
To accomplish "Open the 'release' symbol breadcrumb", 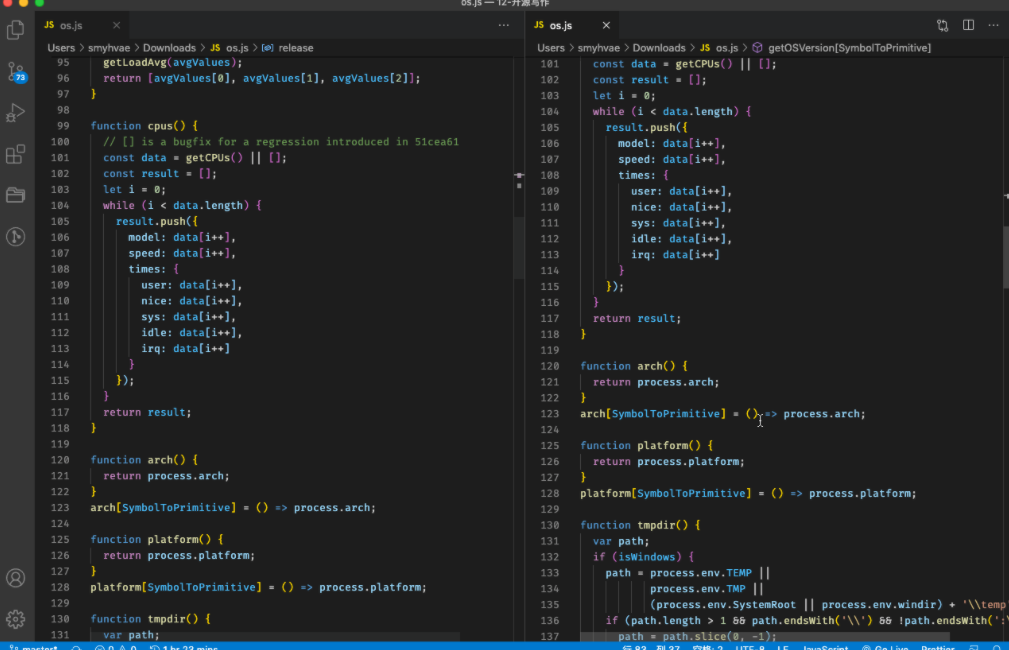I will tap(288, 48).
